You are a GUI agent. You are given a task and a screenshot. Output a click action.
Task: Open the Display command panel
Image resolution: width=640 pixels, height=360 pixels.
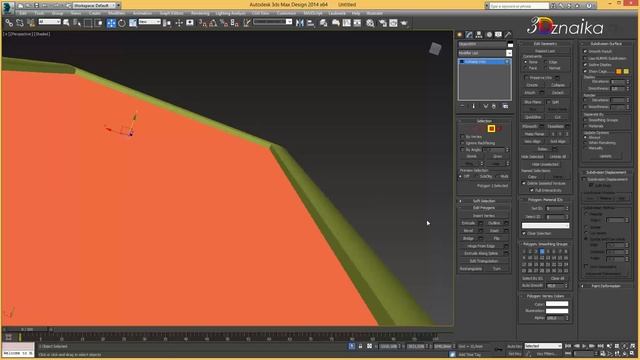click(x=498, y=35)
